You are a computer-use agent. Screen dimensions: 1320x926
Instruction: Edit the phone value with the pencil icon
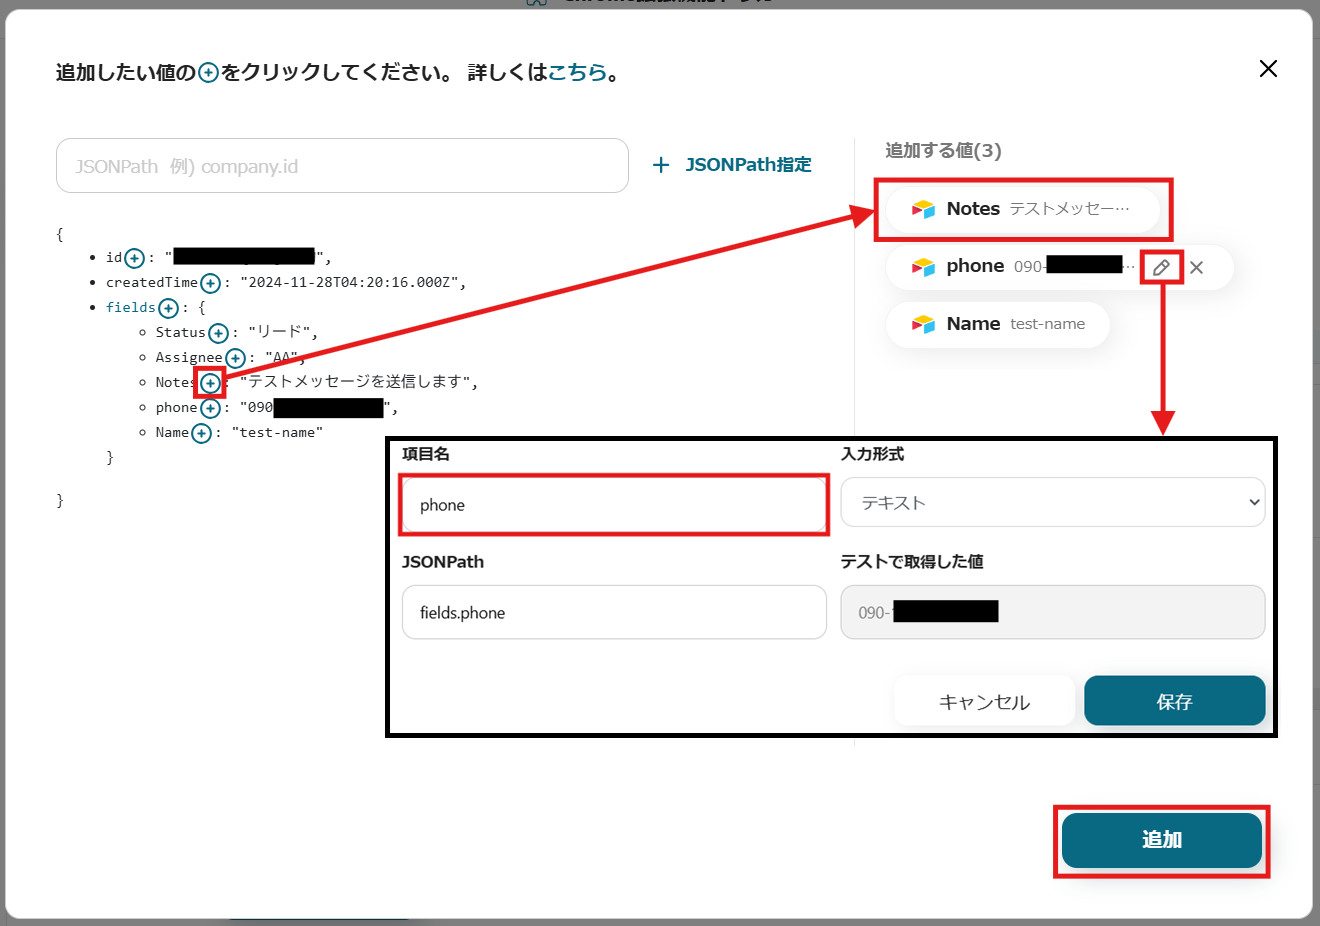(x=1161, y=267)
